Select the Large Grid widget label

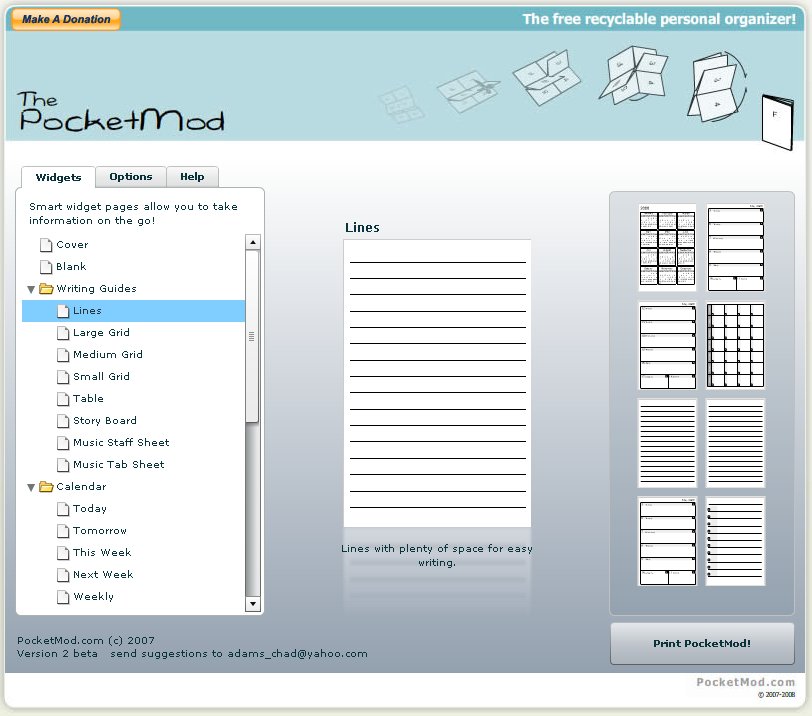pyautogui.click(x=101, y=332)
